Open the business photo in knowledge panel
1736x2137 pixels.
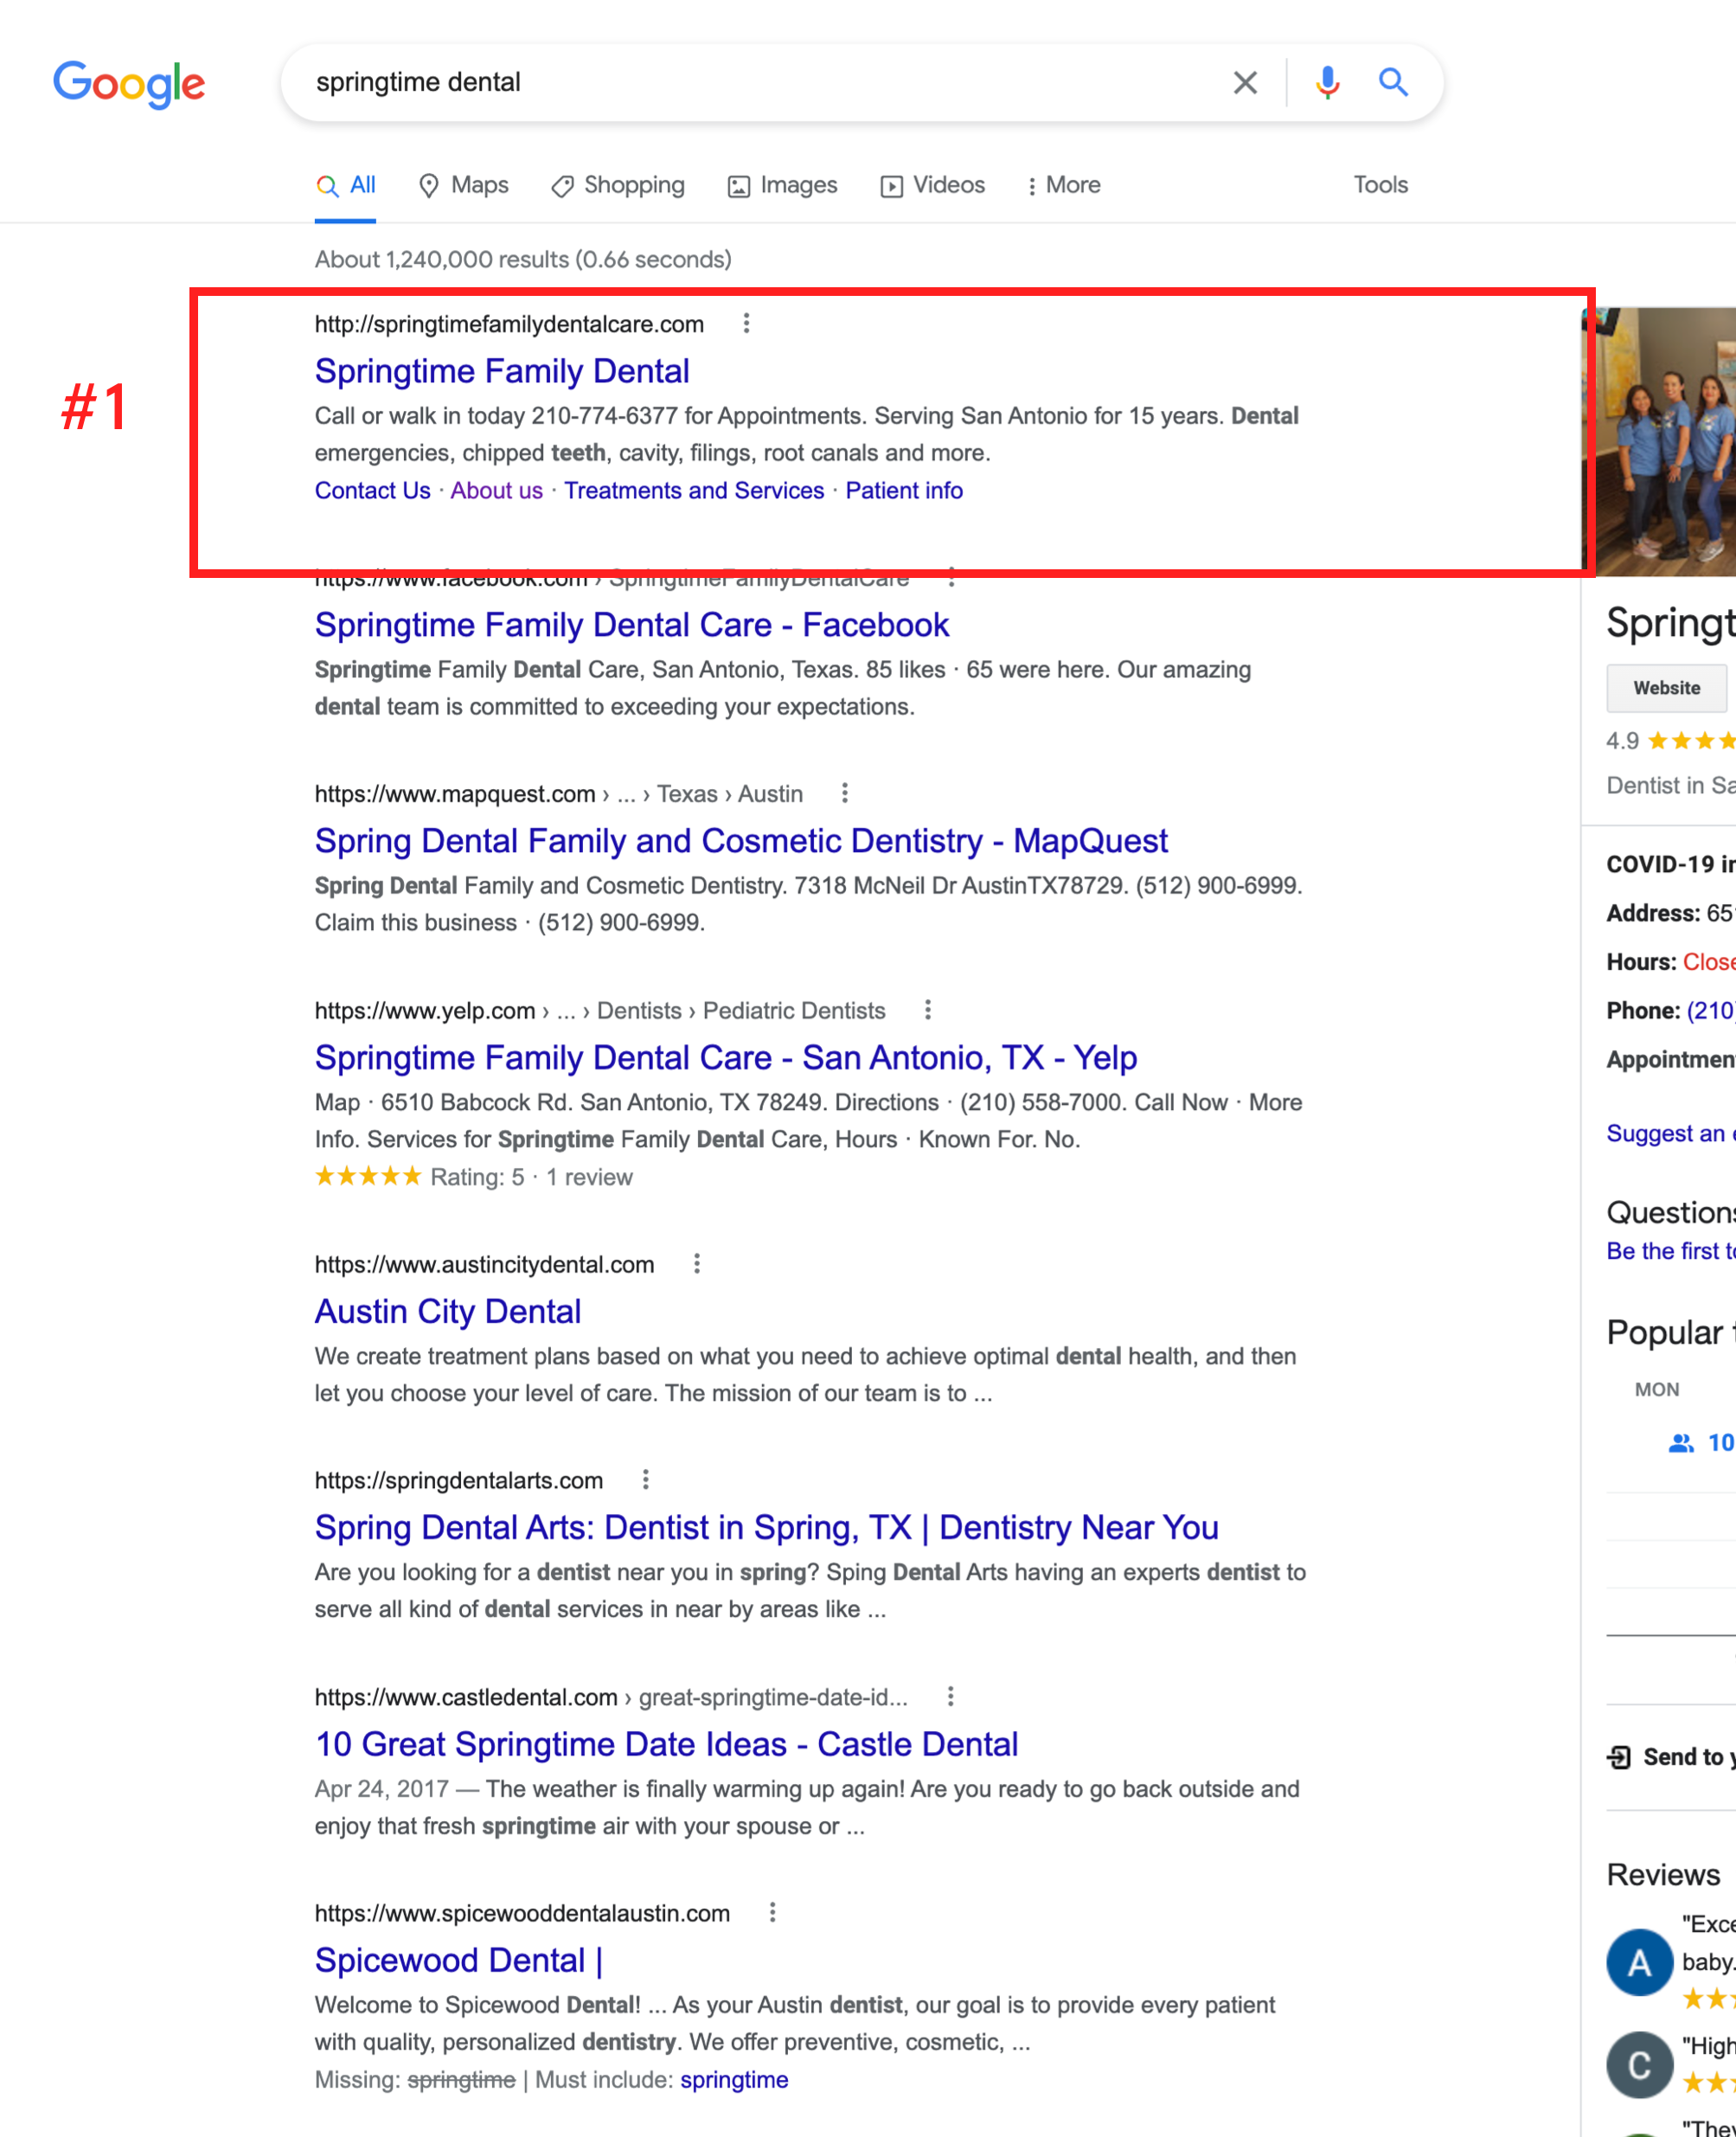(1662, 441)
